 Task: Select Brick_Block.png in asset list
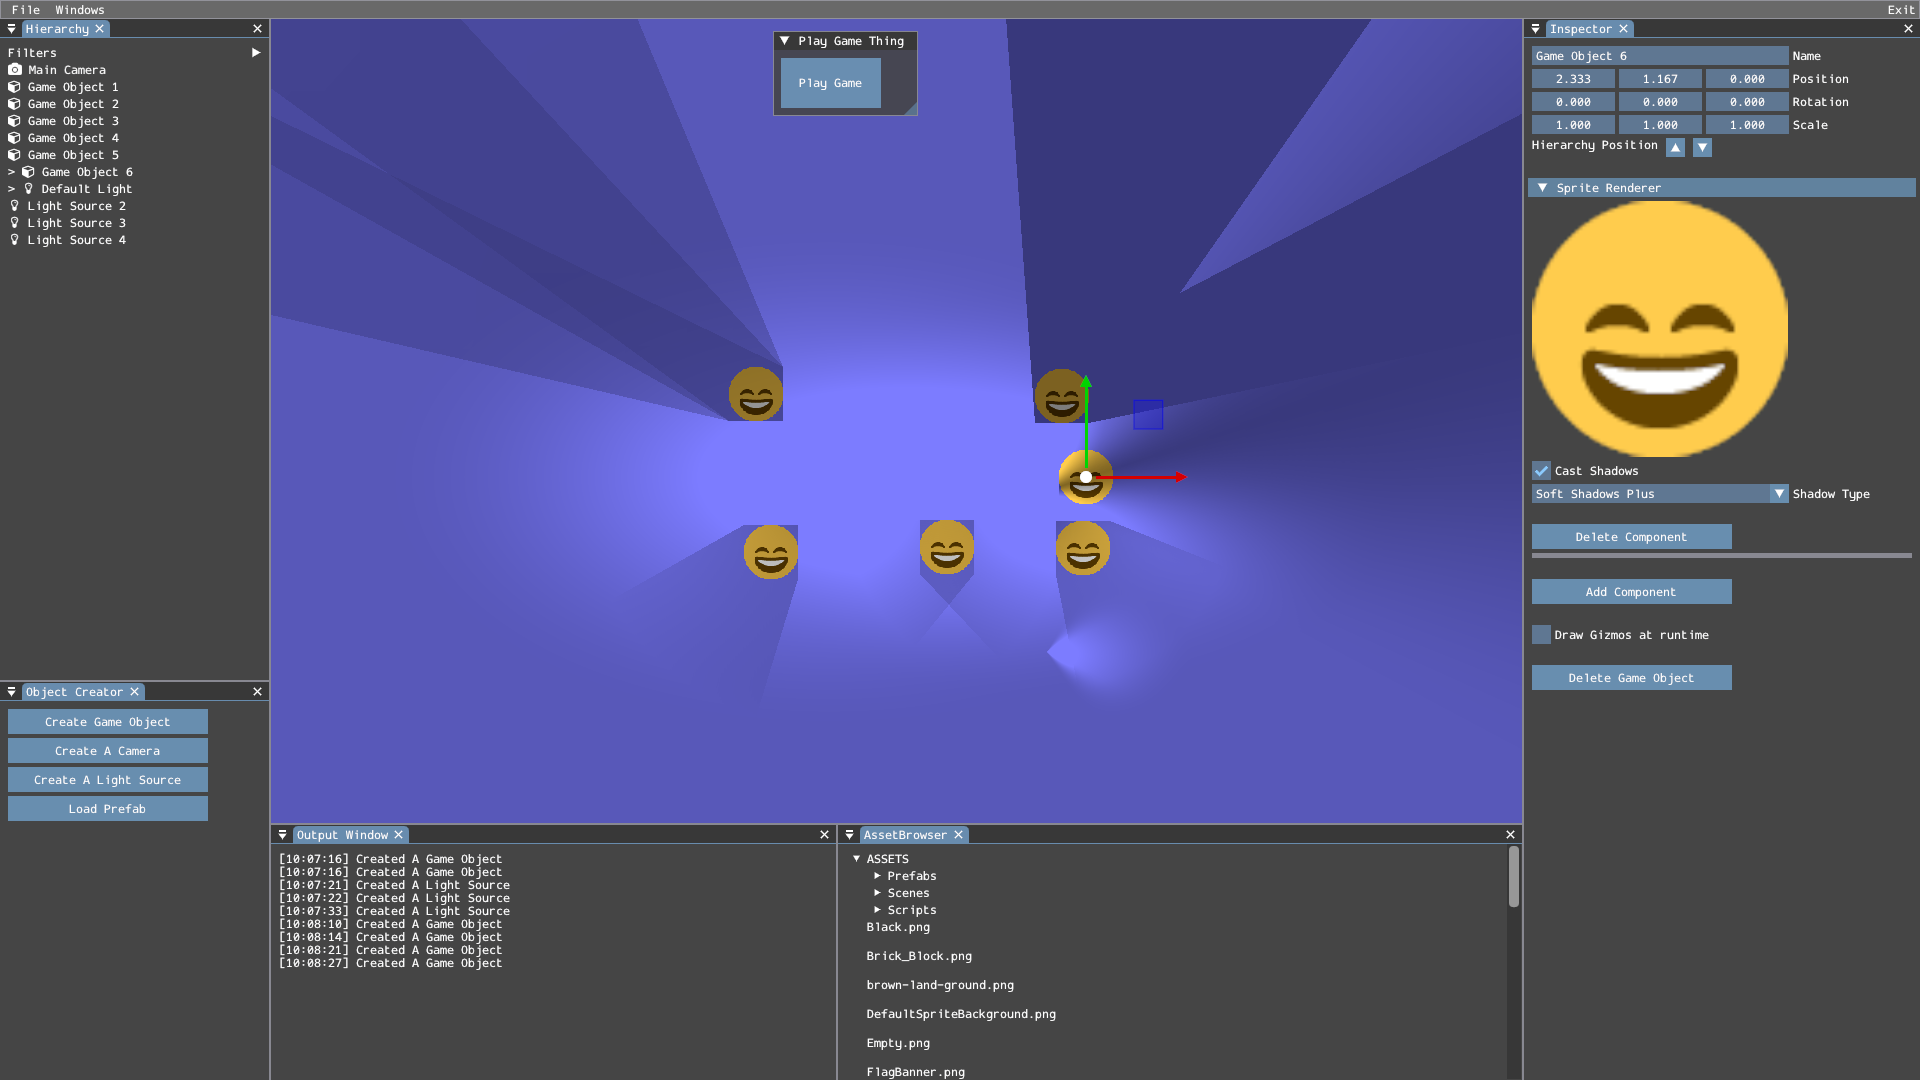coord(919,956)
